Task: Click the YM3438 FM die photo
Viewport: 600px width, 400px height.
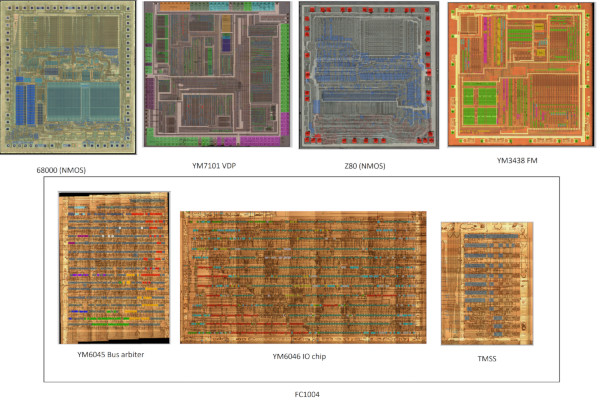Action: (x=521, y=75)
